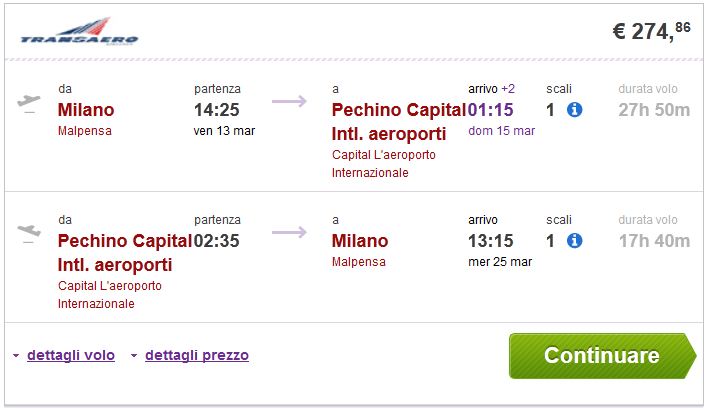Click the return flight plane icon
708x409 pixels.
[29, 233]
